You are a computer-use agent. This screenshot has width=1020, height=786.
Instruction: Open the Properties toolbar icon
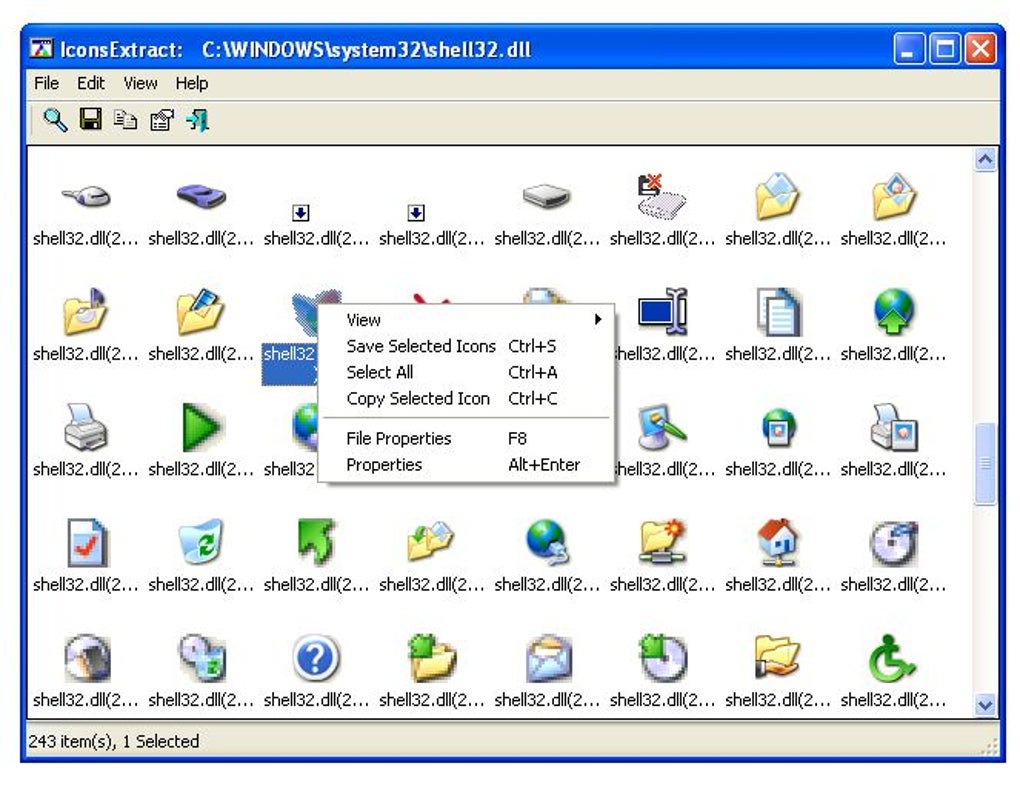(161, 120)
